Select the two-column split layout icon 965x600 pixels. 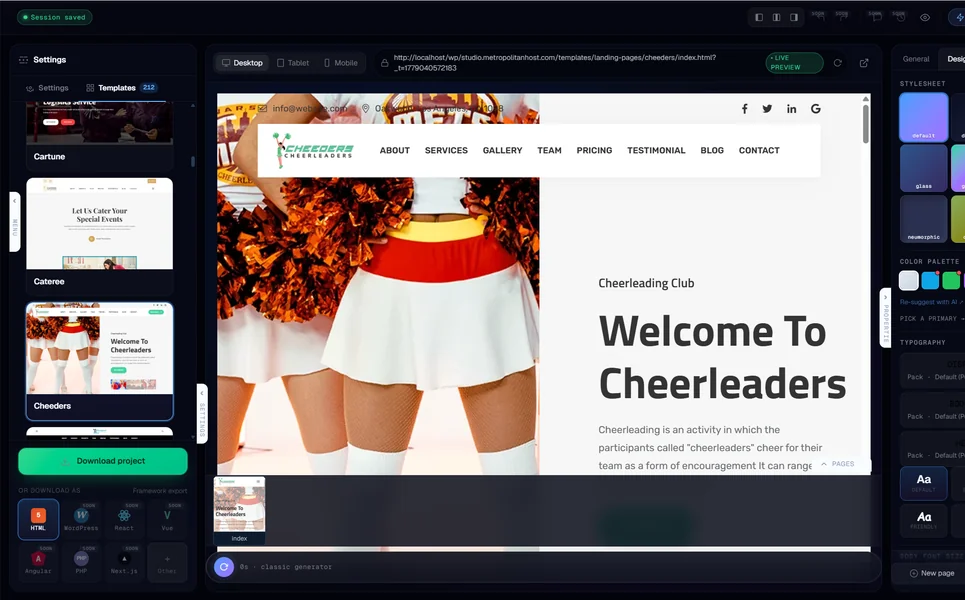776,17
